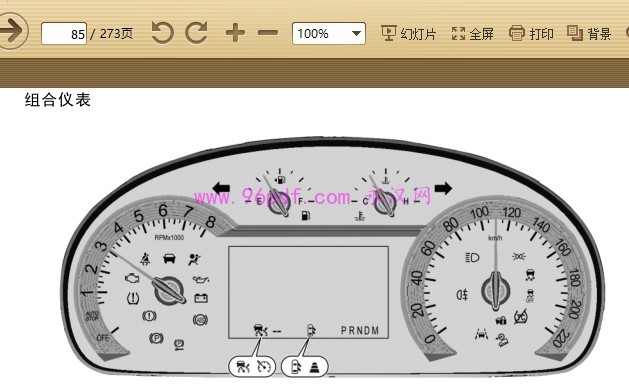This screenshot has width=629, height=387.
Task: Click the 组合仪表 heading text
Action: pyautogui.click(x=58, y=100)
